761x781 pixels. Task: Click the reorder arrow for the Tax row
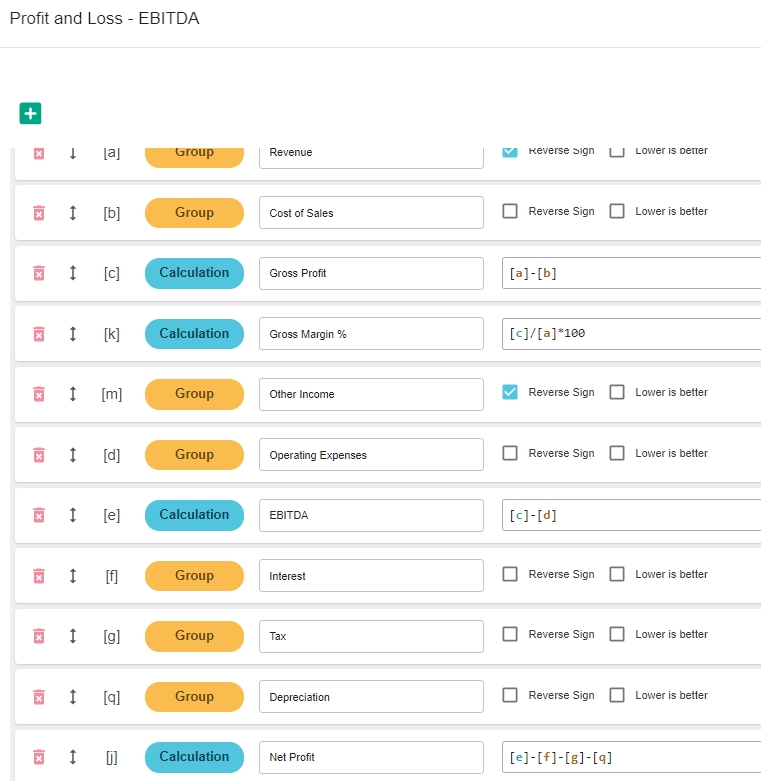73,636
